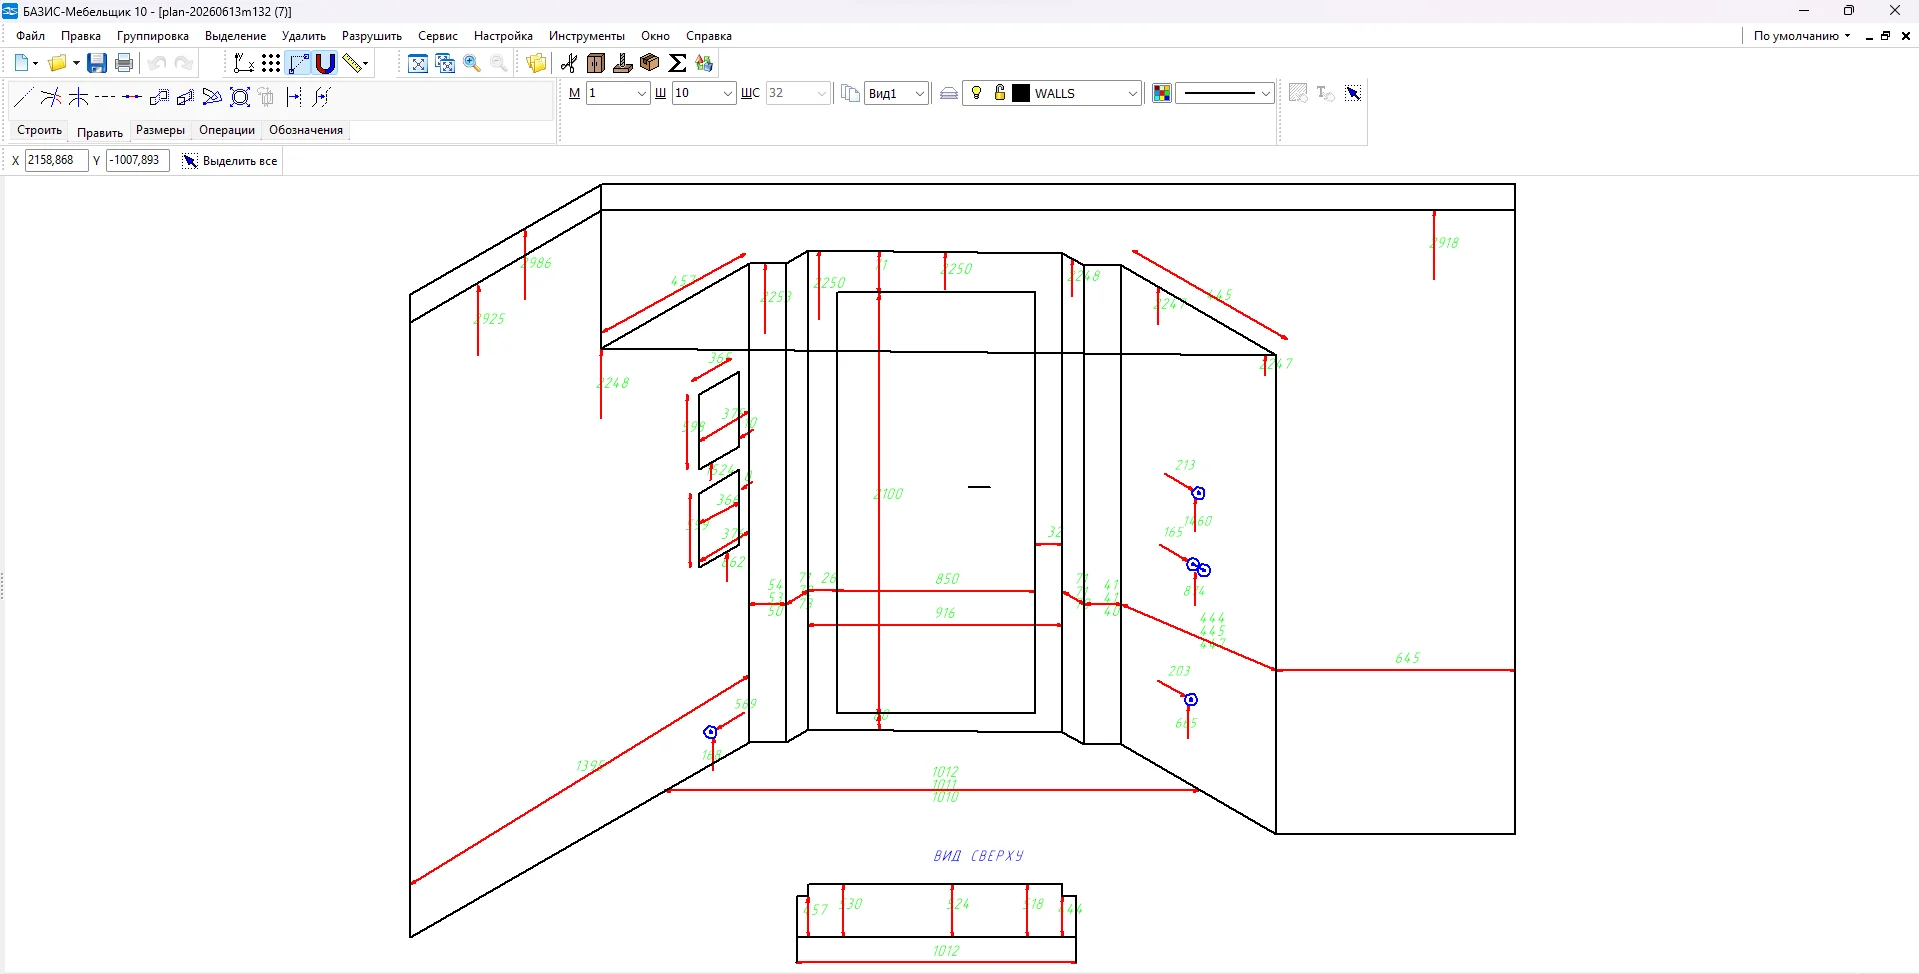Click the zoom to fit all icon
The width and height of the screenshot is (1919, 974).
click(x=418, y=63)
